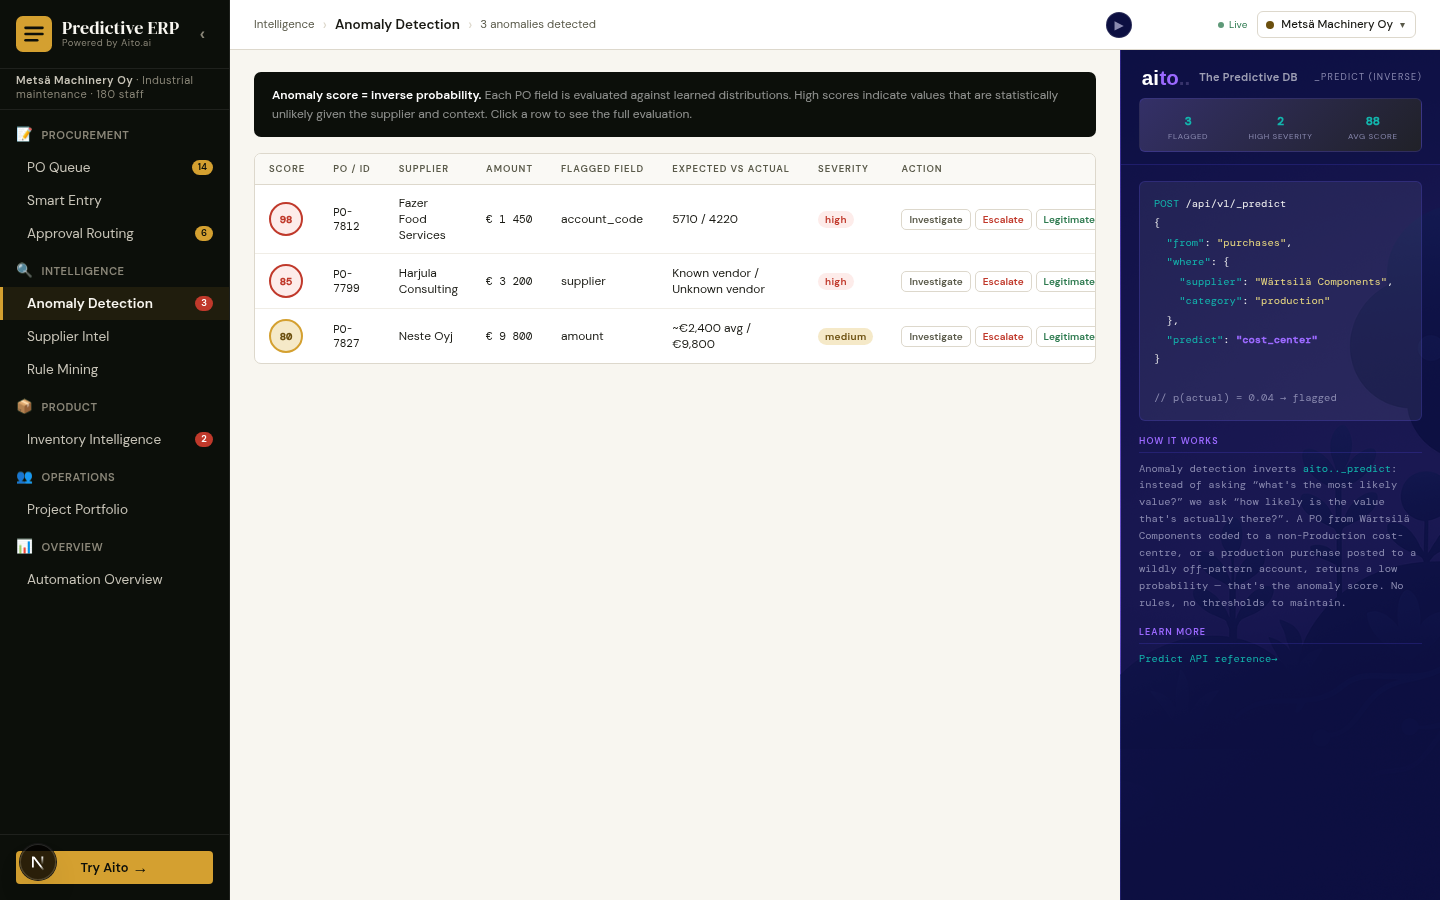
Task: Click the Product section box icon
Action: point(24,406)
